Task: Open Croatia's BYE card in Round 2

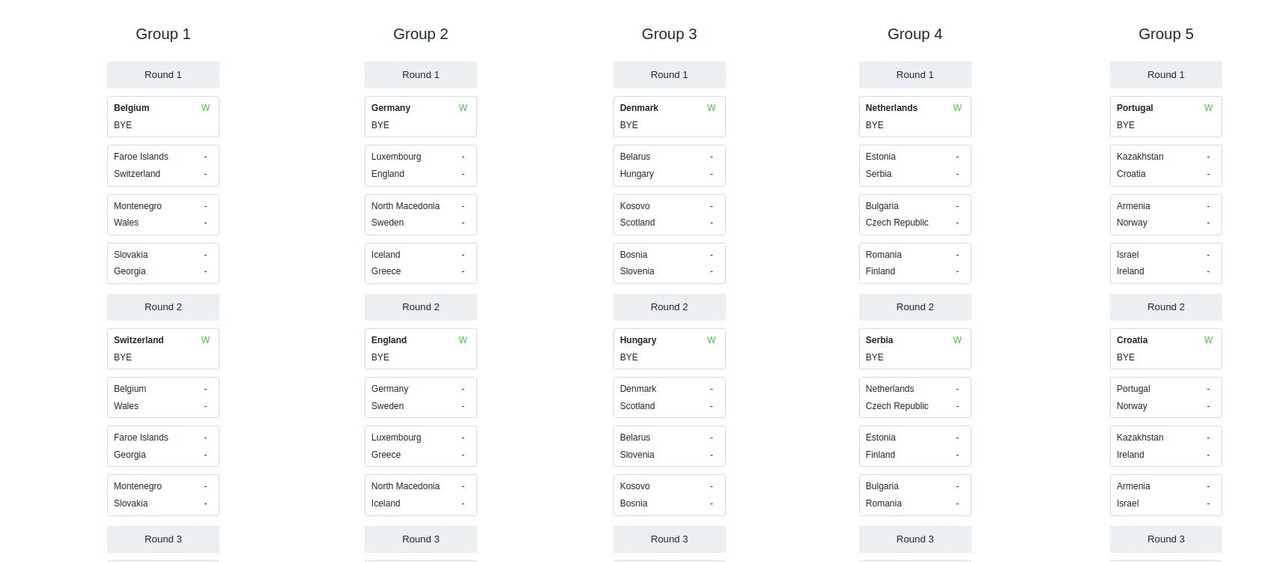Action: point(1166,348)
